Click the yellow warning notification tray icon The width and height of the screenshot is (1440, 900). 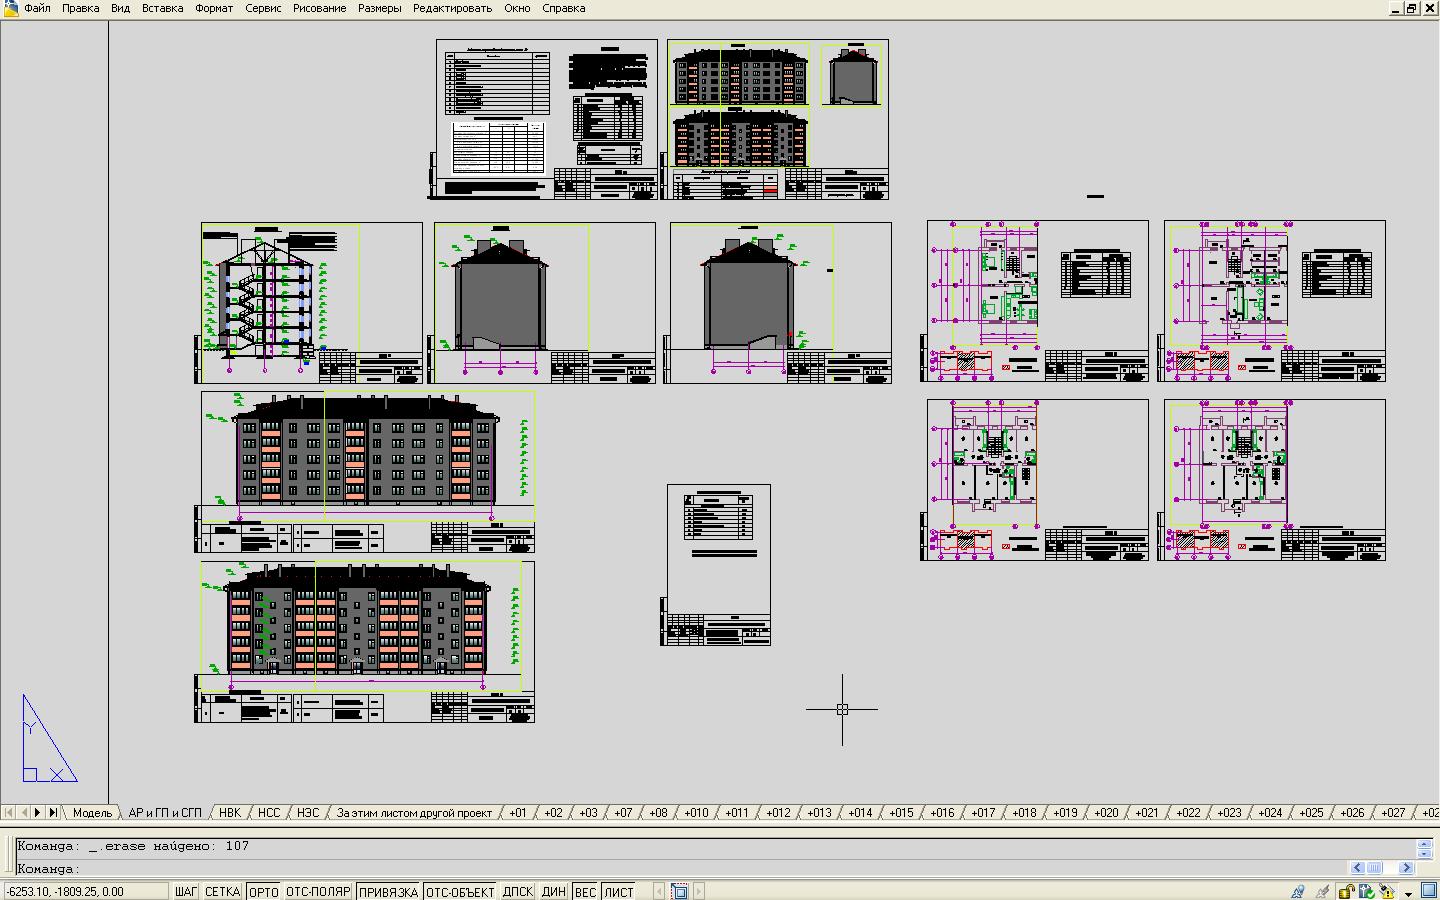[1386, 891]
